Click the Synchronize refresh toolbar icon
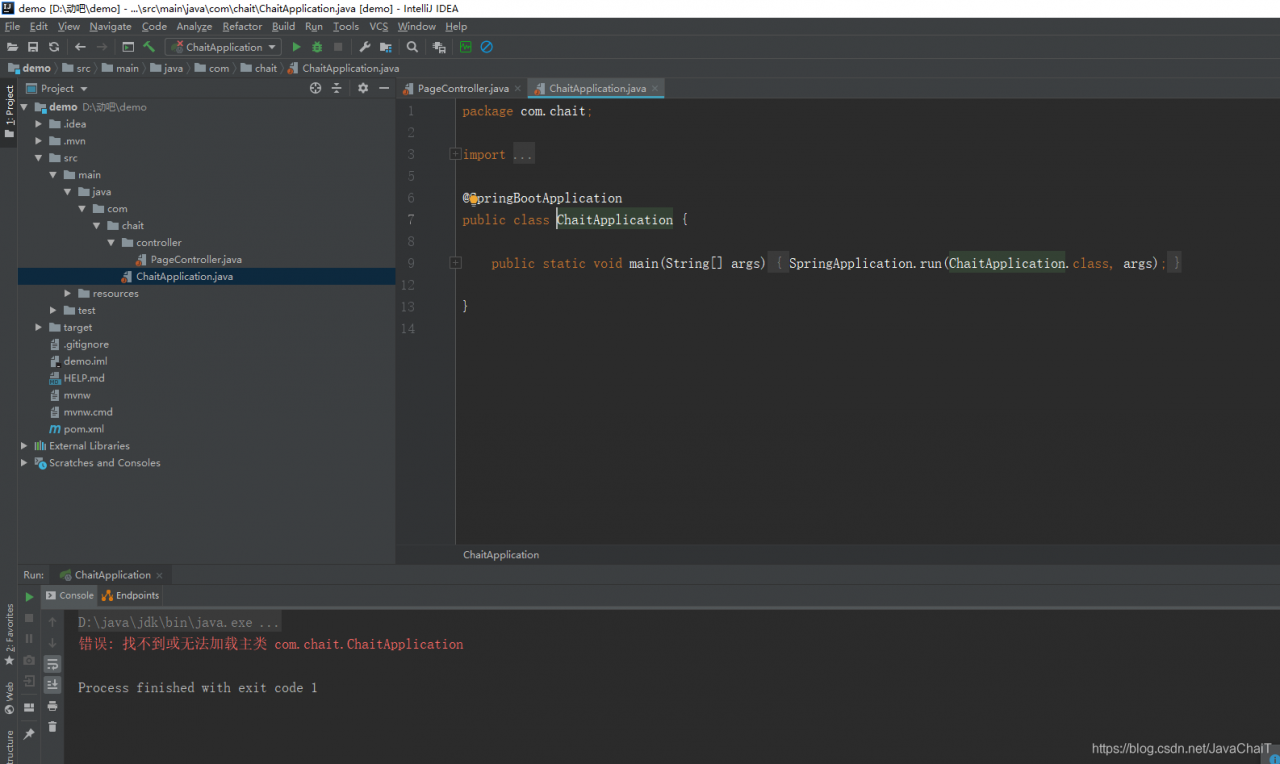Image resolution: width=1280 pixels, height=764 pixels. click(x=54, y=47)
